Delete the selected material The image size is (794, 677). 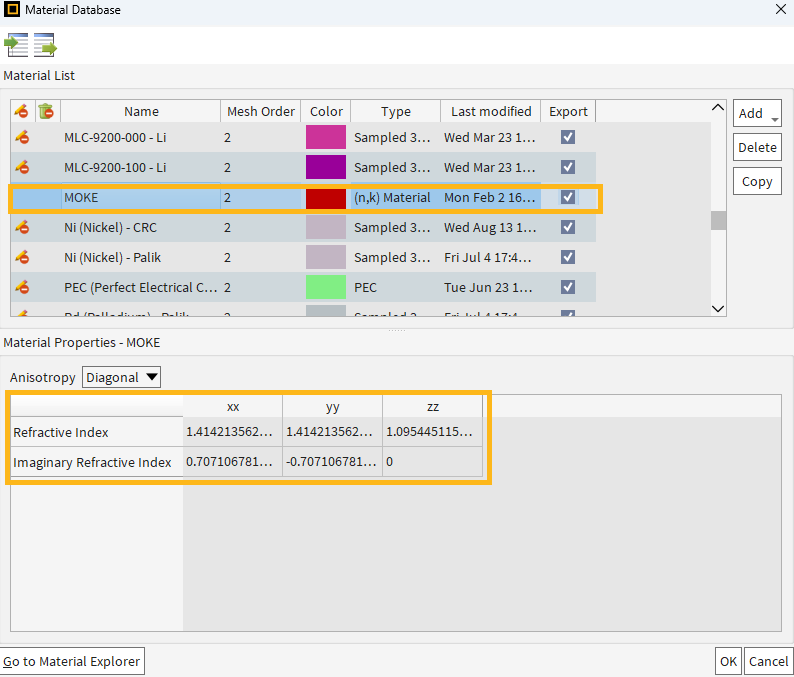click(757, 147)
